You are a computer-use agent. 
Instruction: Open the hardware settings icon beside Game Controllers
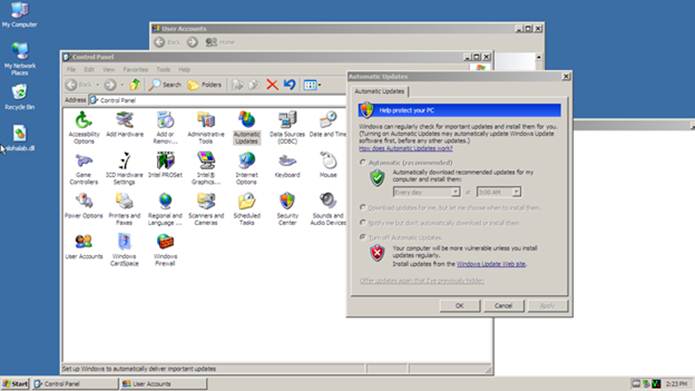coord(125,168)
